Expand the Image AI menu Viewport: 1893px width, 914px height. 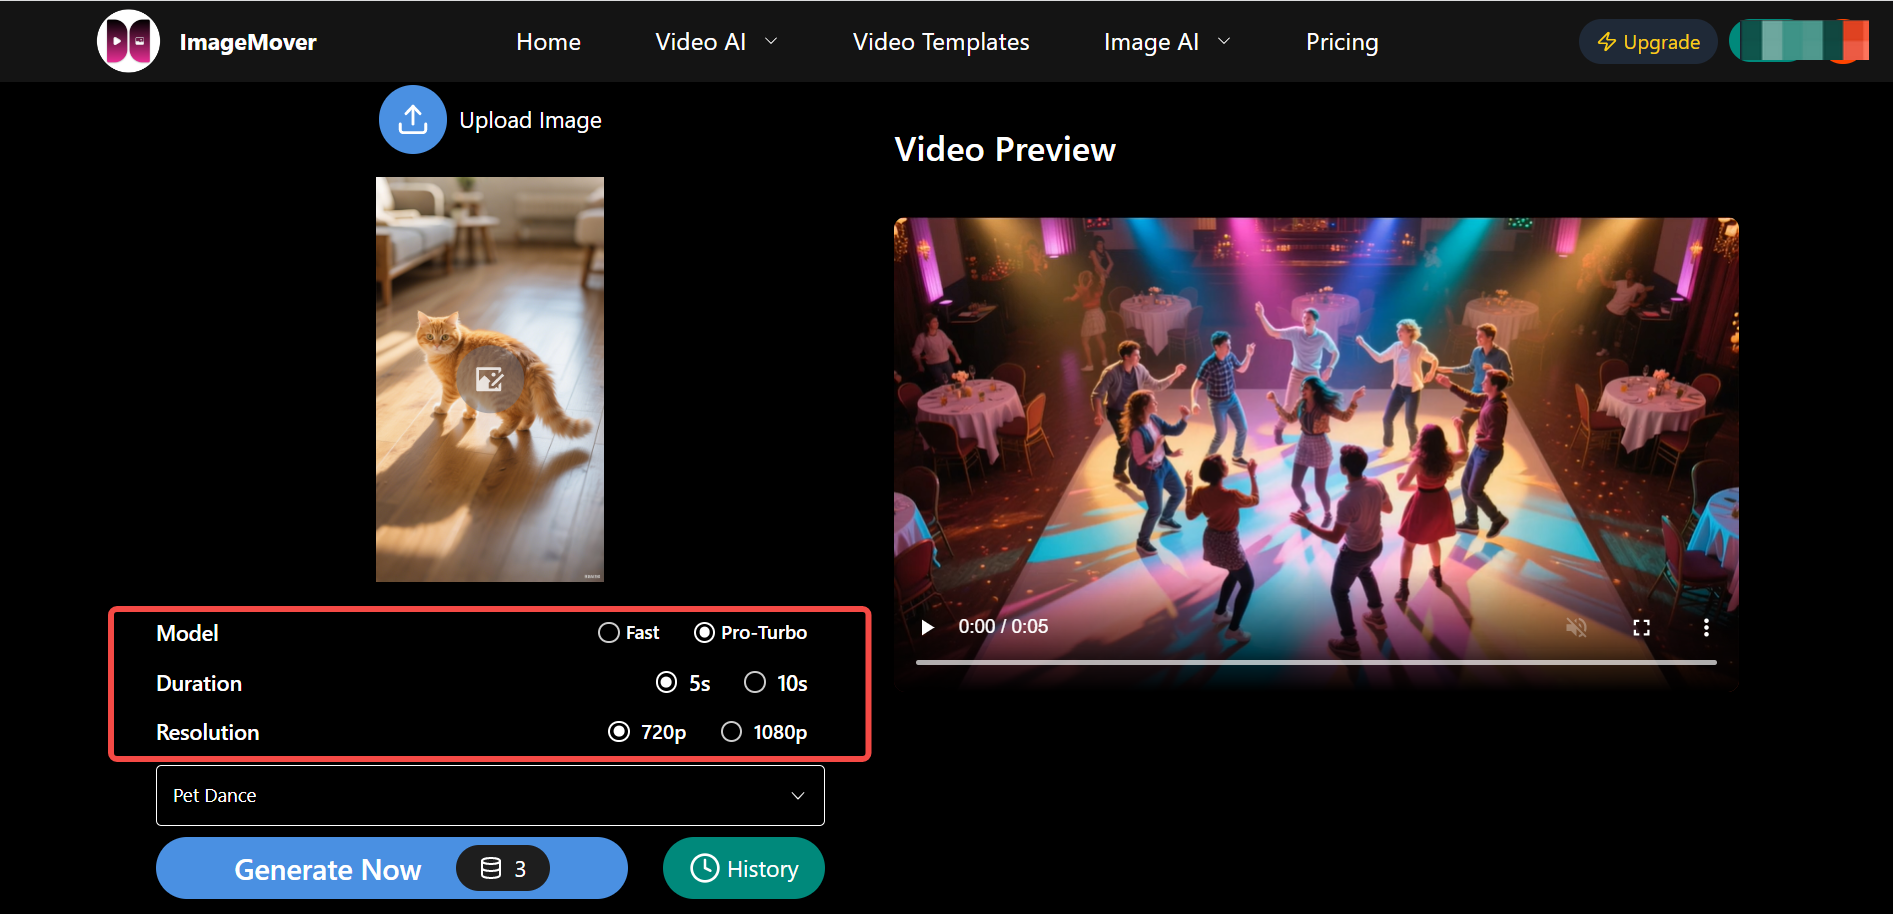click(x=1167, y=42)
